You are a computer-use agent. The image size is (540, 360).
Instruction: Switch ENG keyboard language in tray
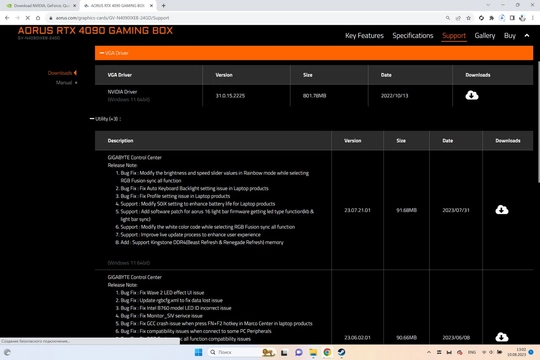point(471,352)
